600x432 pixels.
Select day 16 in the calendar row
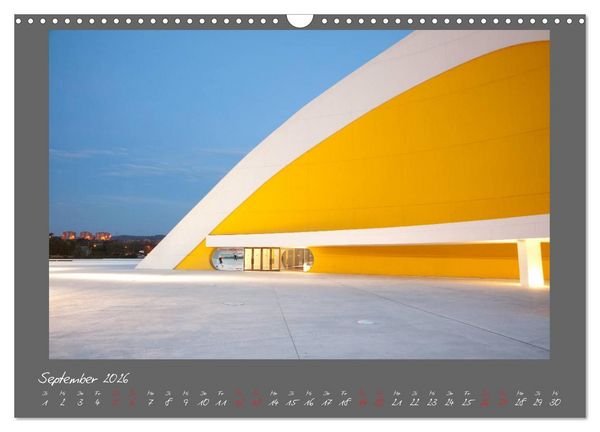click(x=309, y=402)
